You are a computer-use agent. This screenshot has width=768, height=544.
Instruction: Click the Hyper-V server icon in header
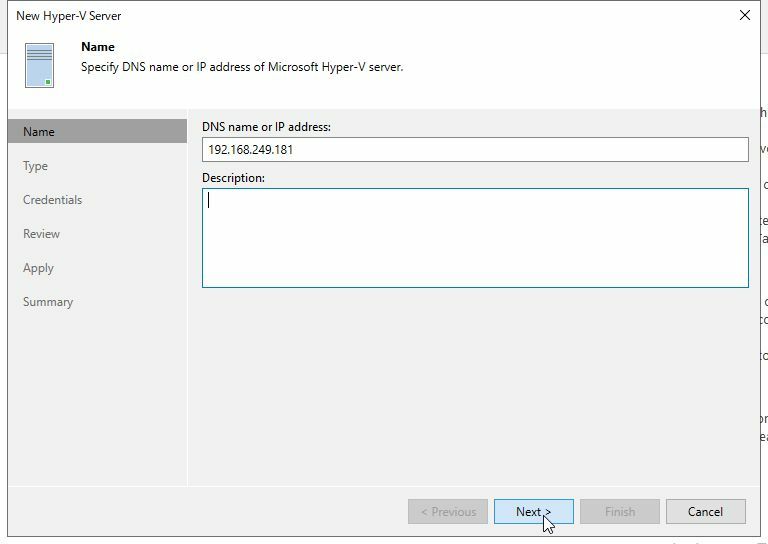[x=39, y=65]
